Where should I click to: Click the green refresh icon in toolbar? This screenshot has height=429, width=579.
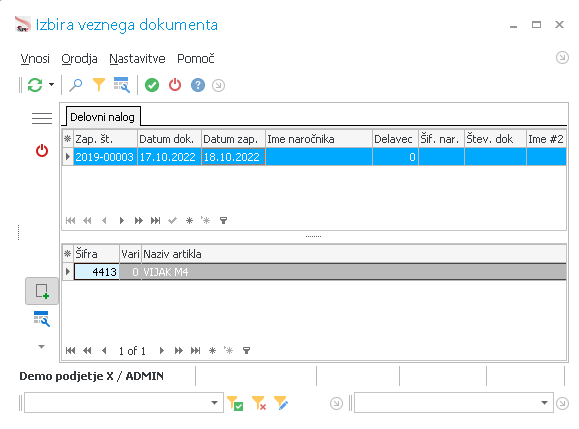tap(35, 85)
